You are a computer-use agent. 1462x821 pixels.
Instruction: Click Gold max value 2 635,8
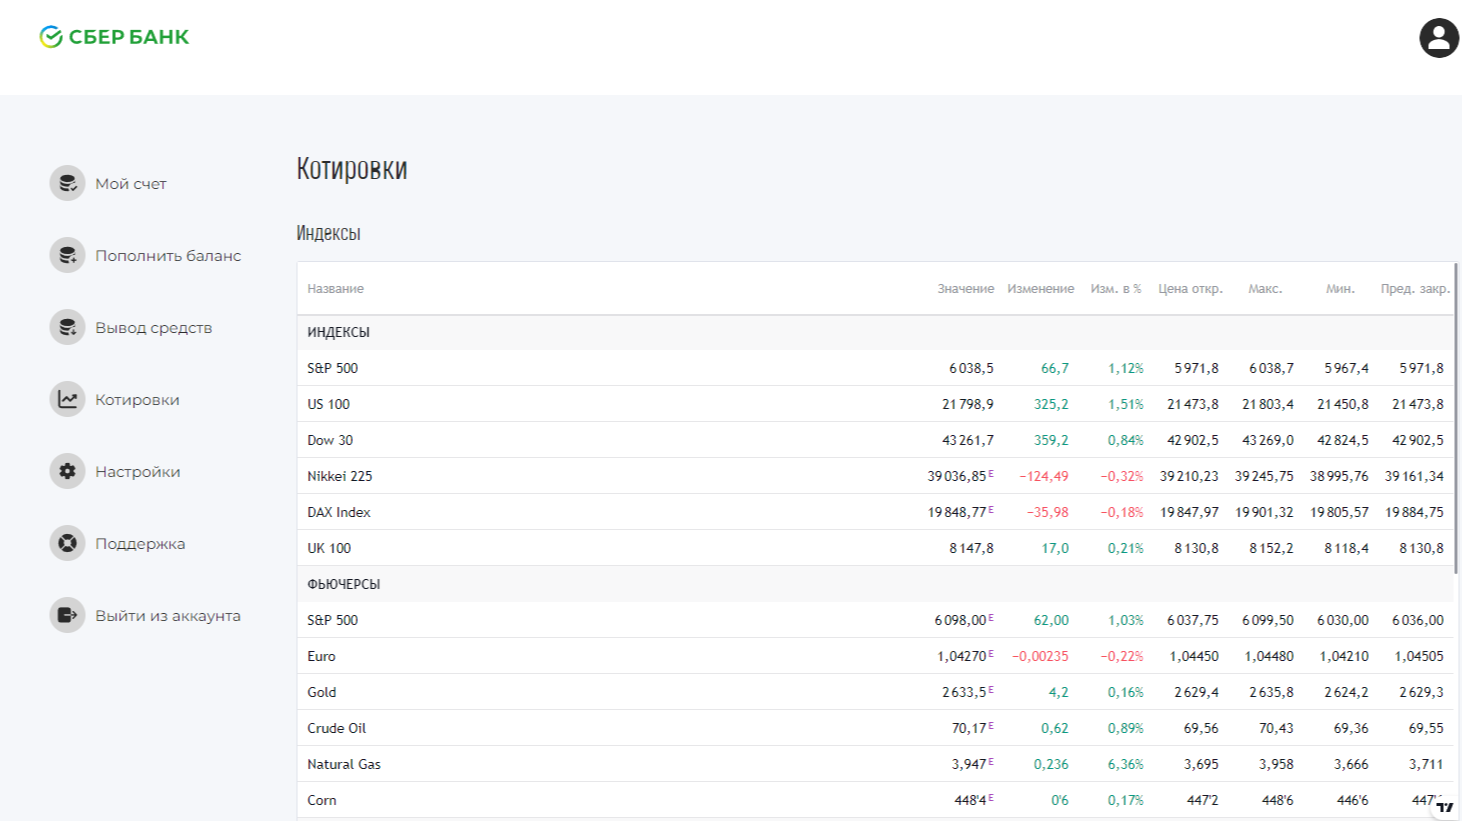click(x=1271, y=692)
